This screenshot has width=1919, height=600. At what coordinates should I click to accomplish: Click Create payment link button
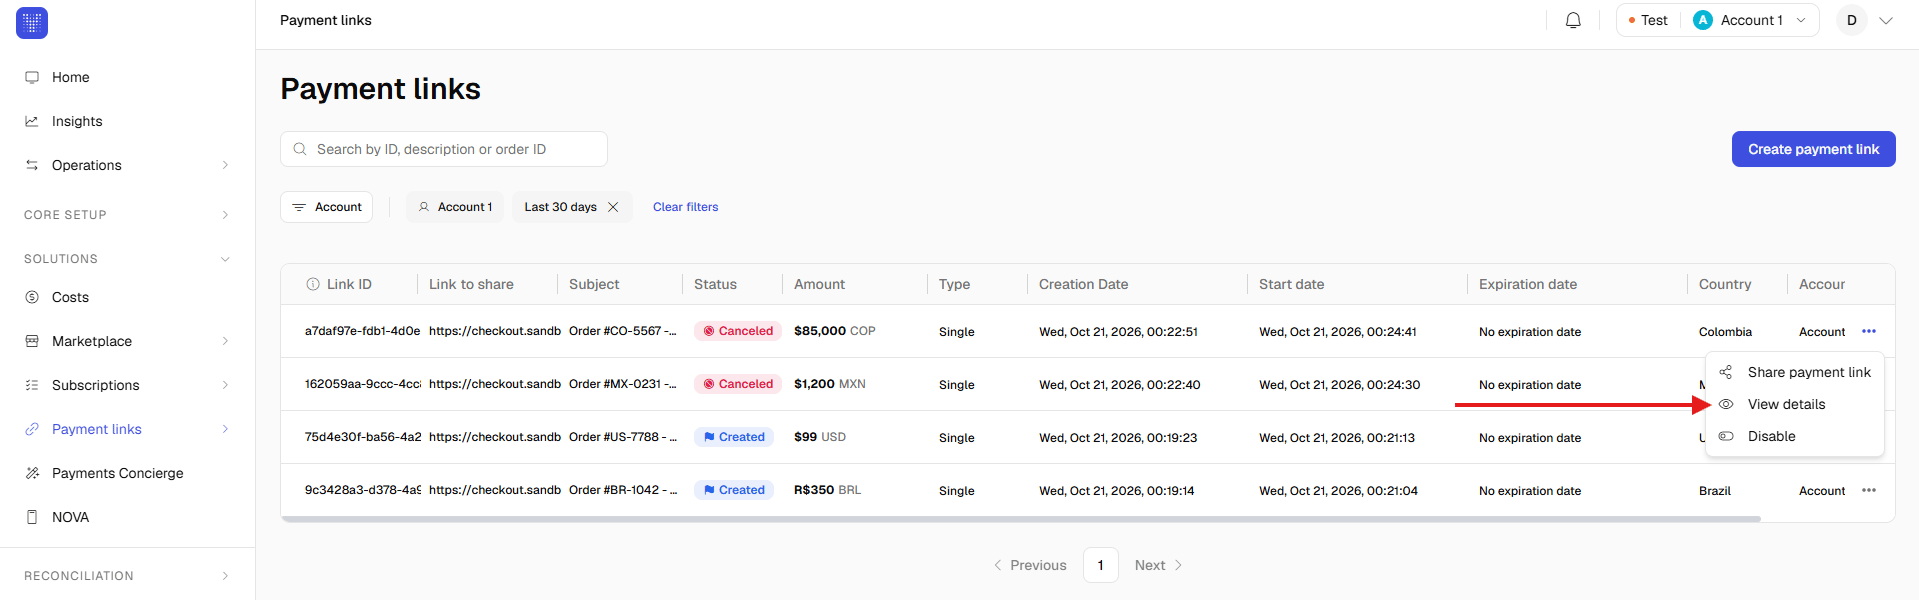click(x=1813, y=149)
